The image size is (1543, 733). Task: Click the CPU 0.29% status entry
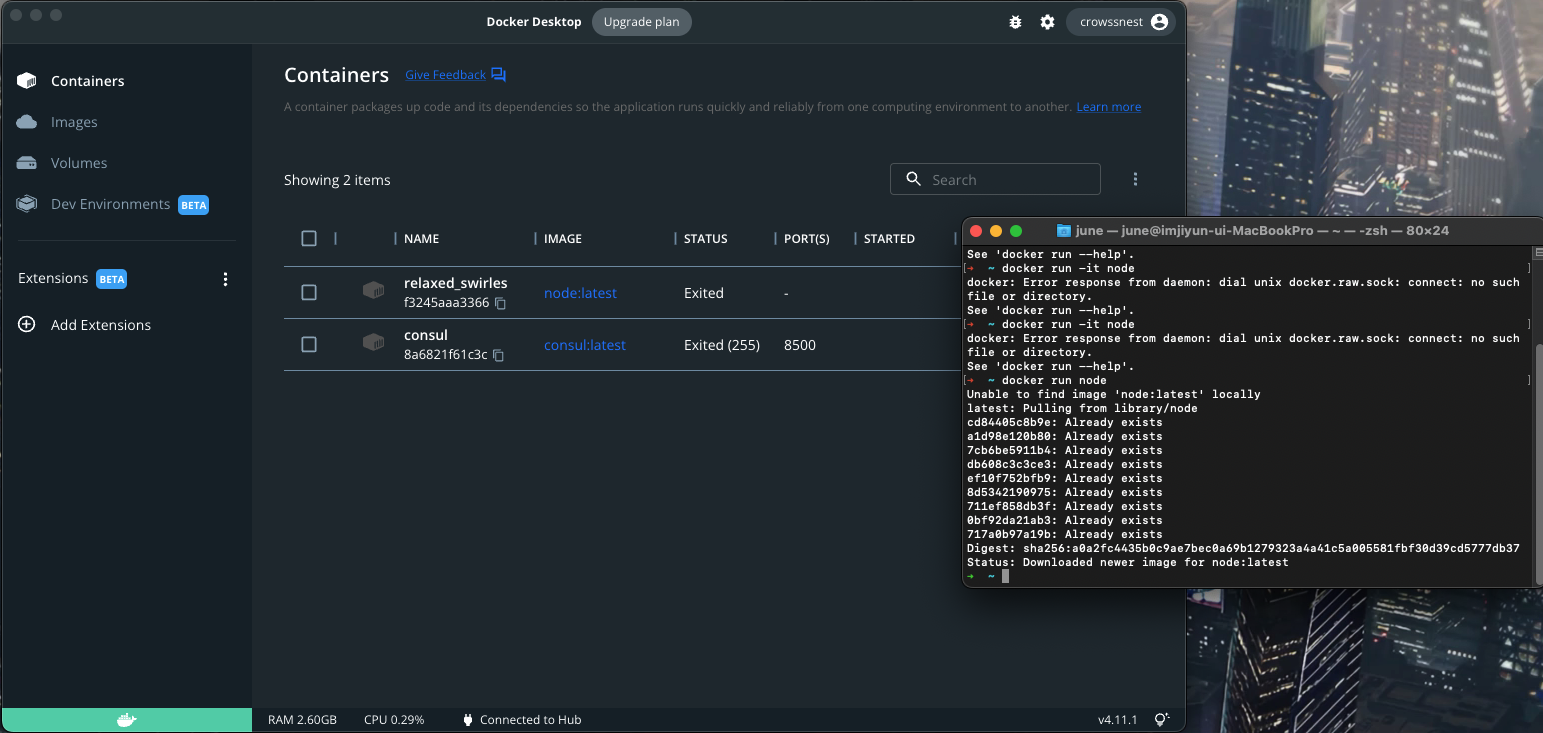[394, 720]
